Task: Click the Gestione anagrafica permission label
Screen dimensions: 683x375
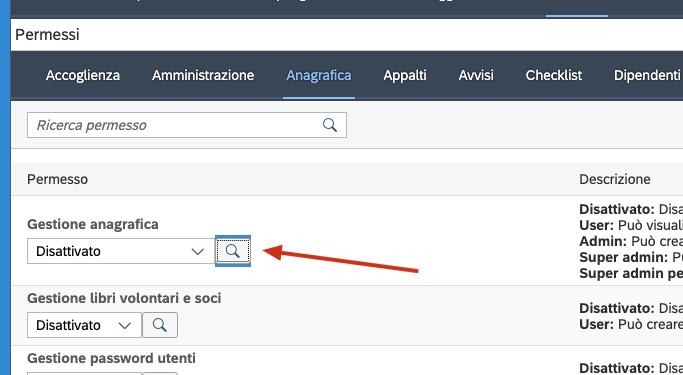Action: 93,225
